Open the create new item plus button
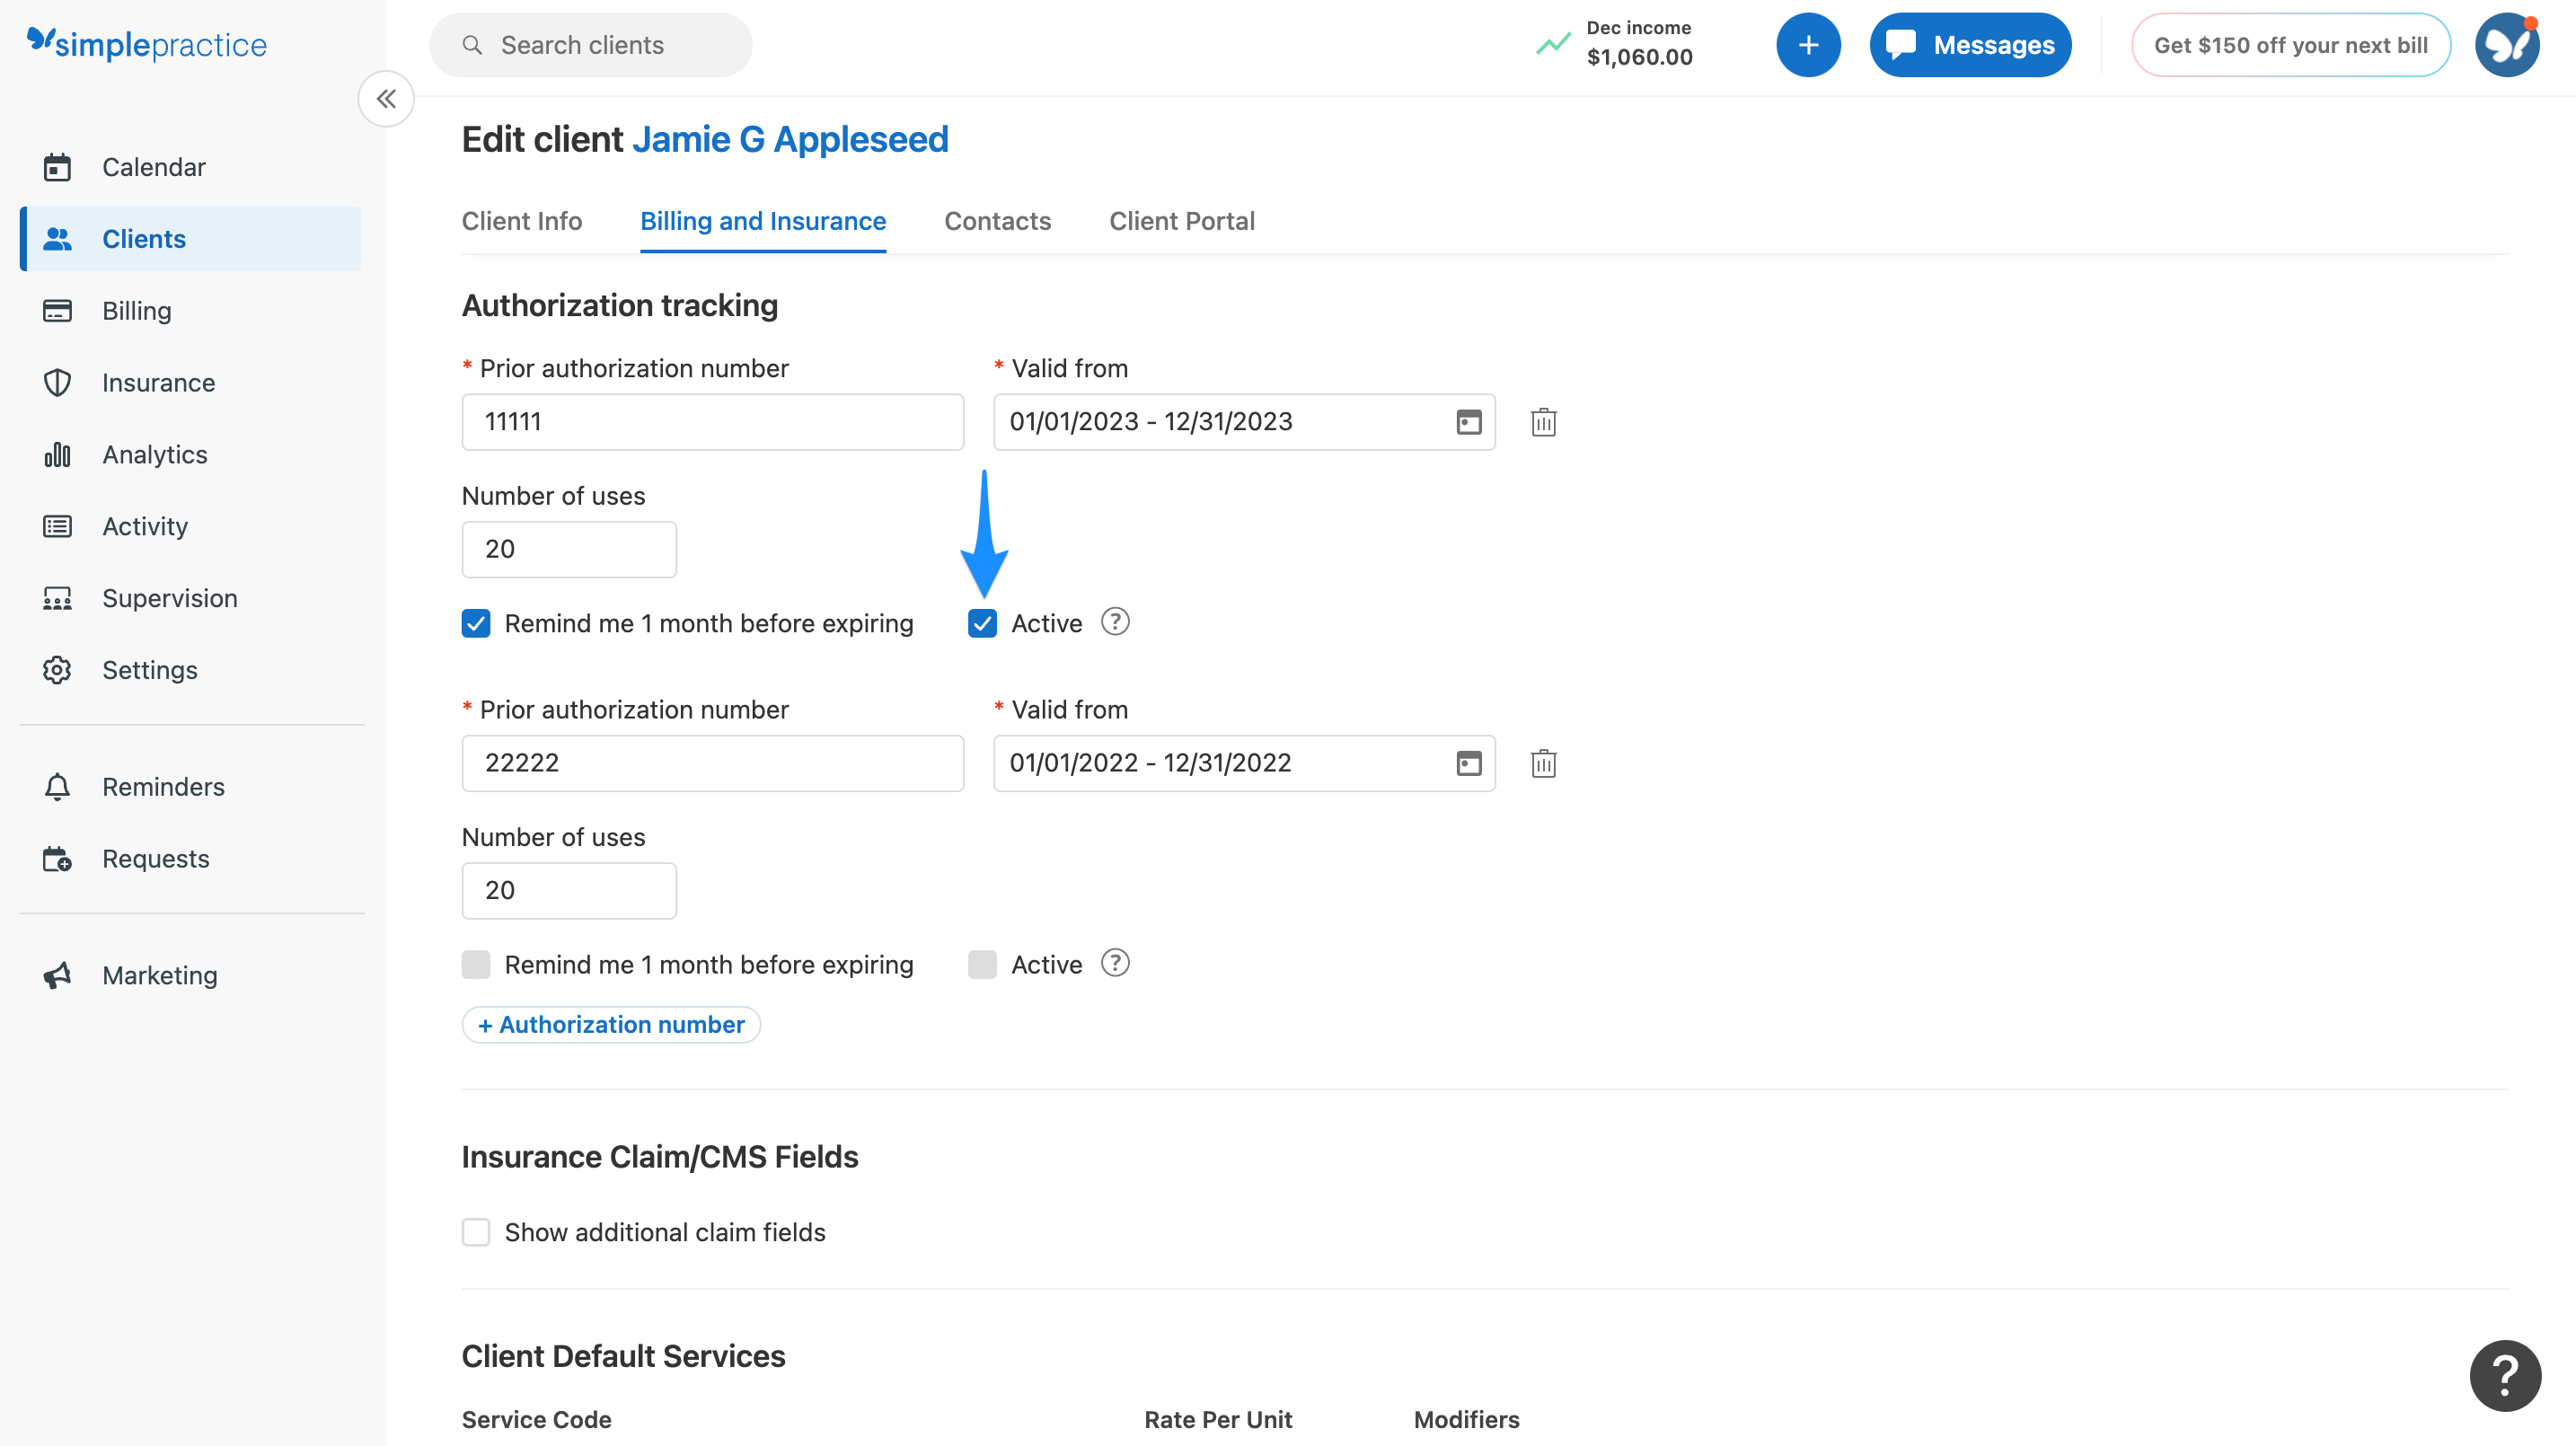Image resolution: width=2576 pixels, height=1446 pixels. click(x=1808, y=44)
